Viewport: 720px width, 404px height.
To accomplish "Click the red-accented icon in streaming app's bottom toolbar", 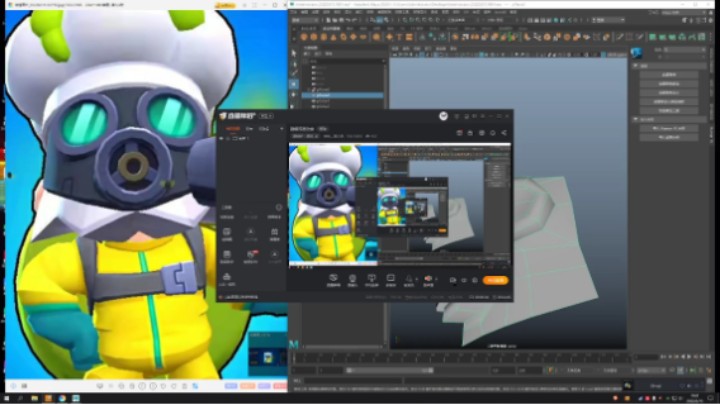I will 428,280.
